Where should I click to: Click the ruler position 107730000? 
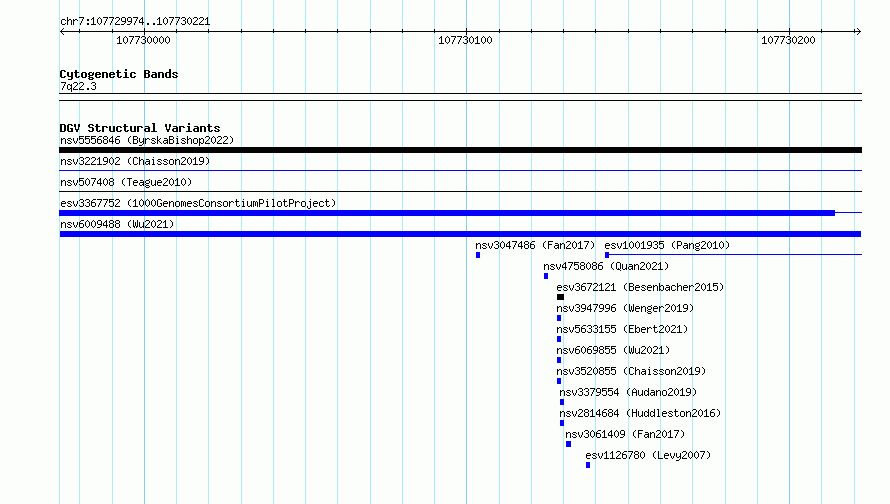[x=143, y=40]
